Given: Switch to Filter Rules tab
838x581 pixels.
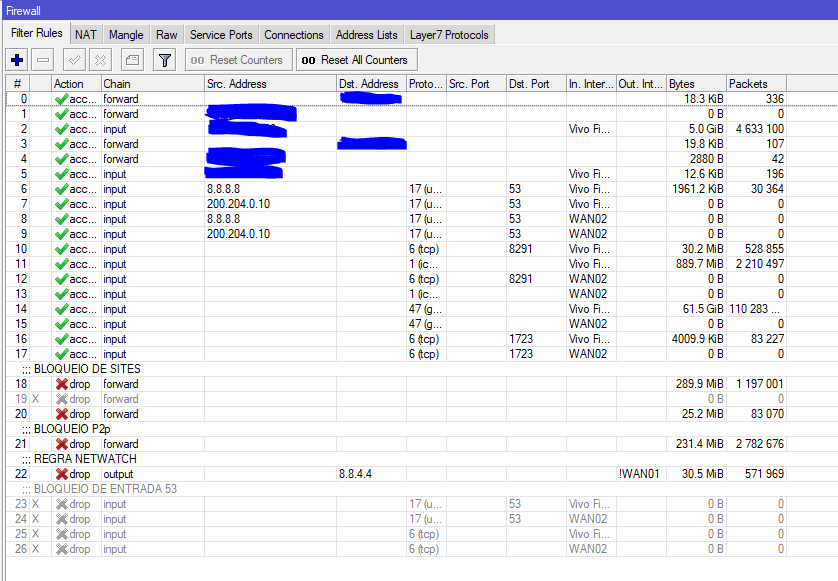Looking at the screenshot, I should tap(36, 33).
